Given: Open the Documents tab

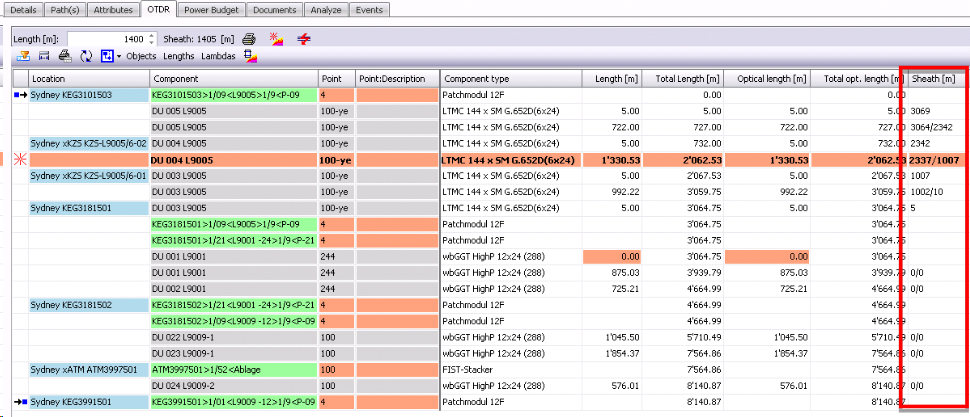Looking at the screenshot, I should (275, 10).
